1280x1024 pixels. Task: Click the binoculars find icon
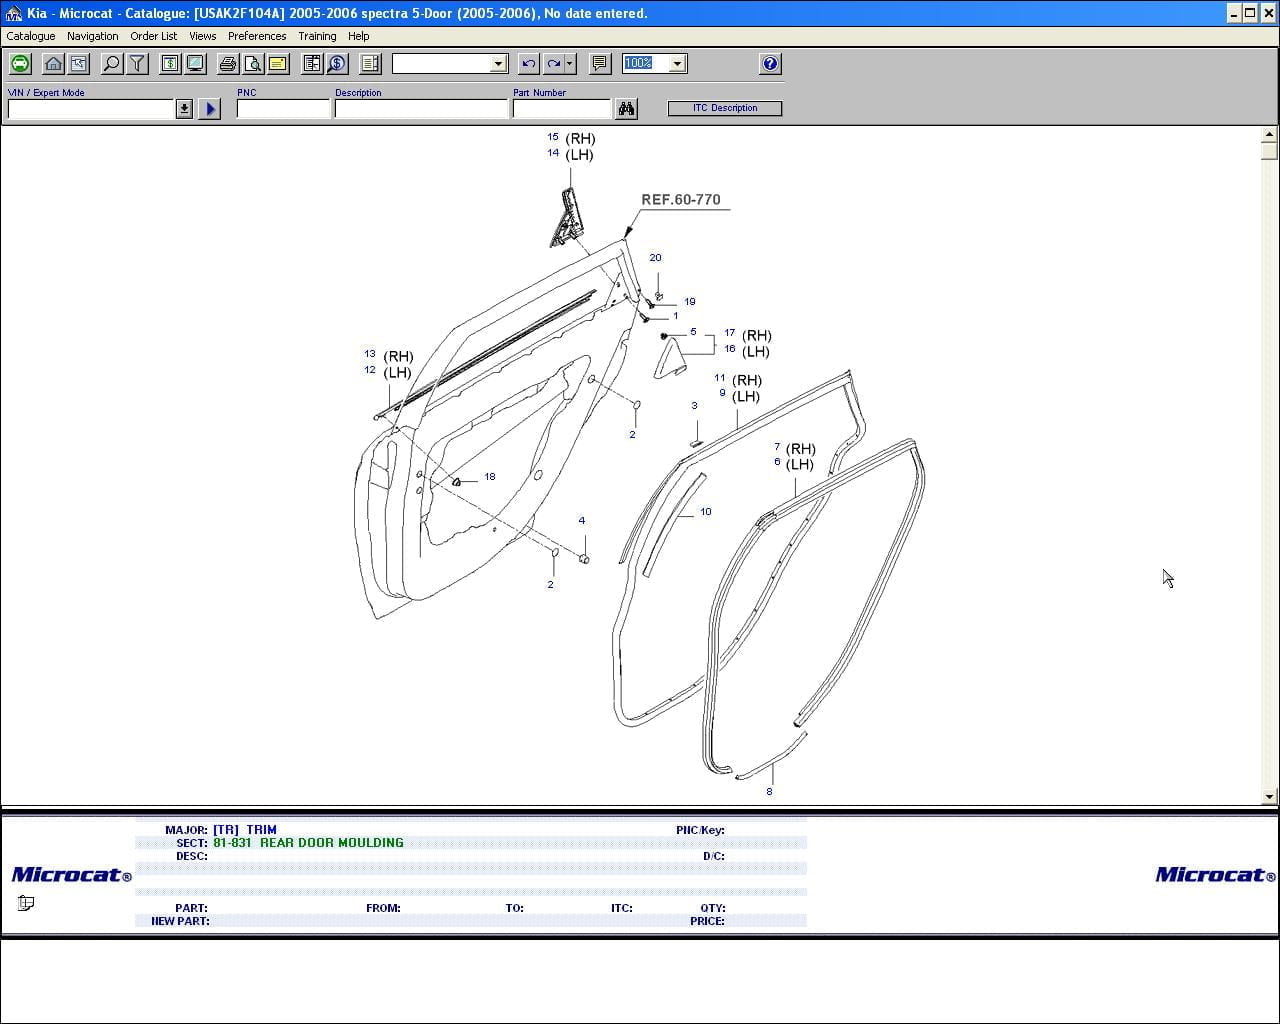click(x=627, y=109)
